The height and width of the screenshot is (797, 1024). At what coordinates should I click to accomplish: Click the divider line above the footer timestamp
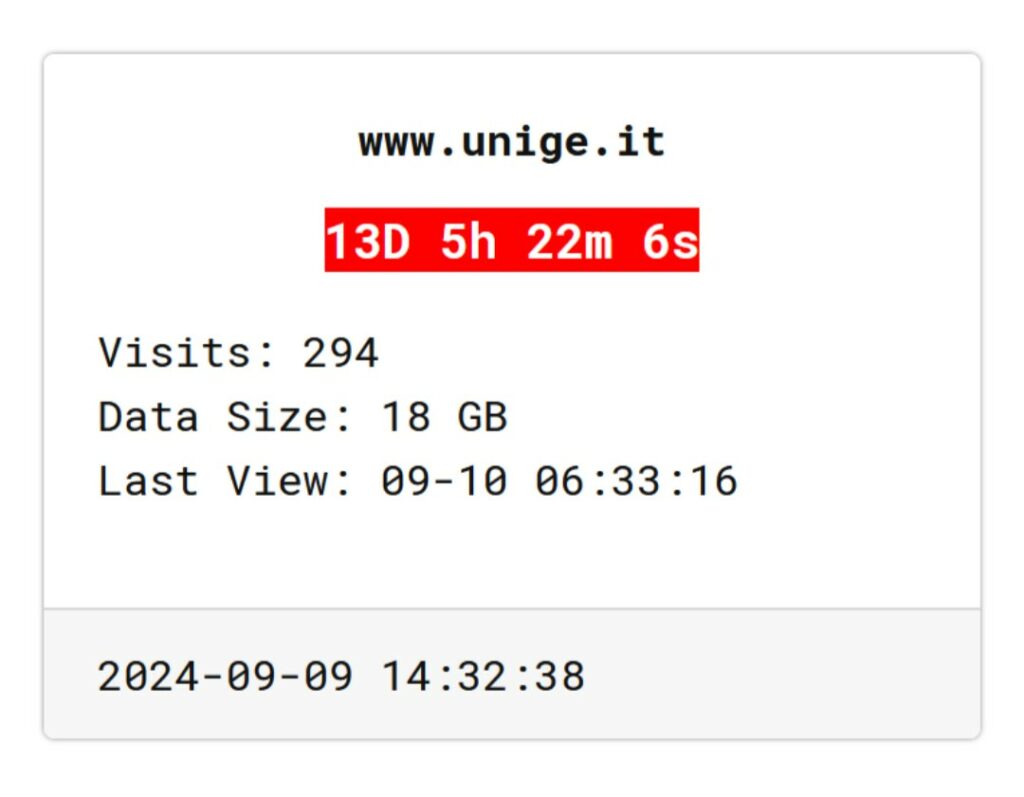(511, 608)
